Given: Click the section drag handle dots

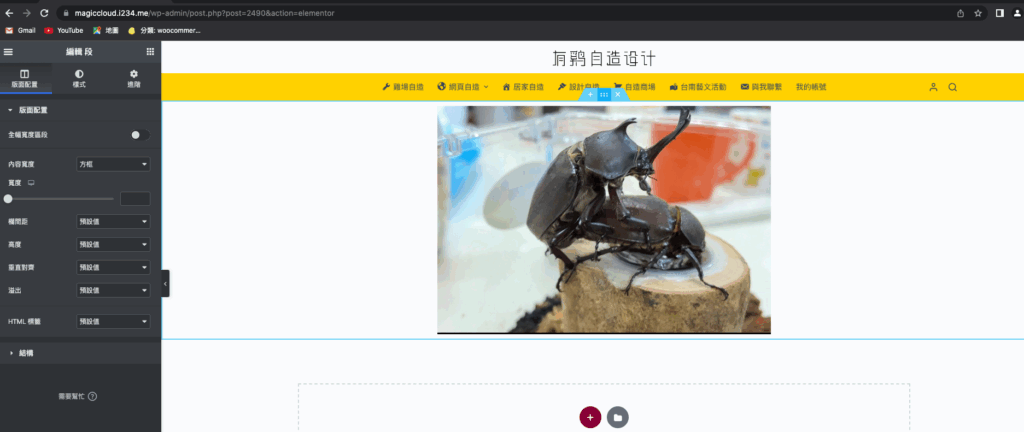Looking at the screenshot, I should (x=604, y=95).
